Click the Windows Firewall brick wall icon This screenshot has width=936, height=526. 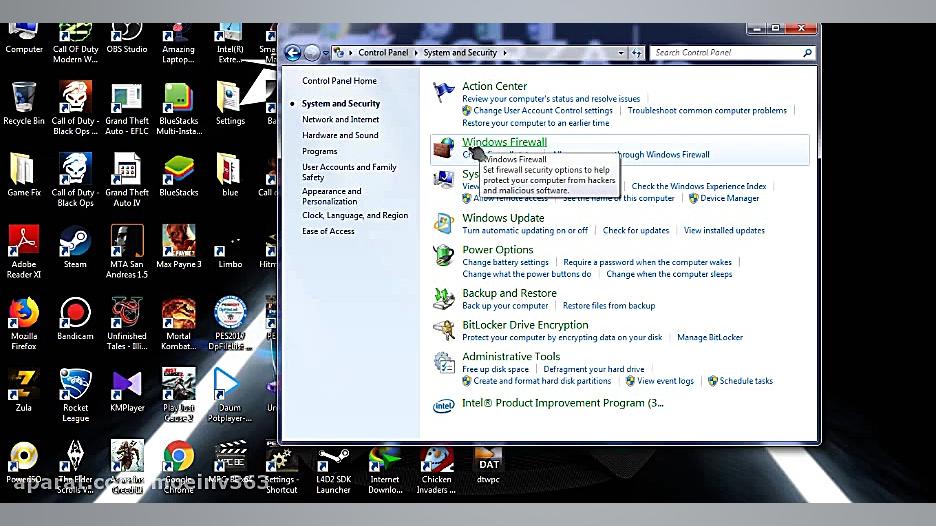click(444, 147)
